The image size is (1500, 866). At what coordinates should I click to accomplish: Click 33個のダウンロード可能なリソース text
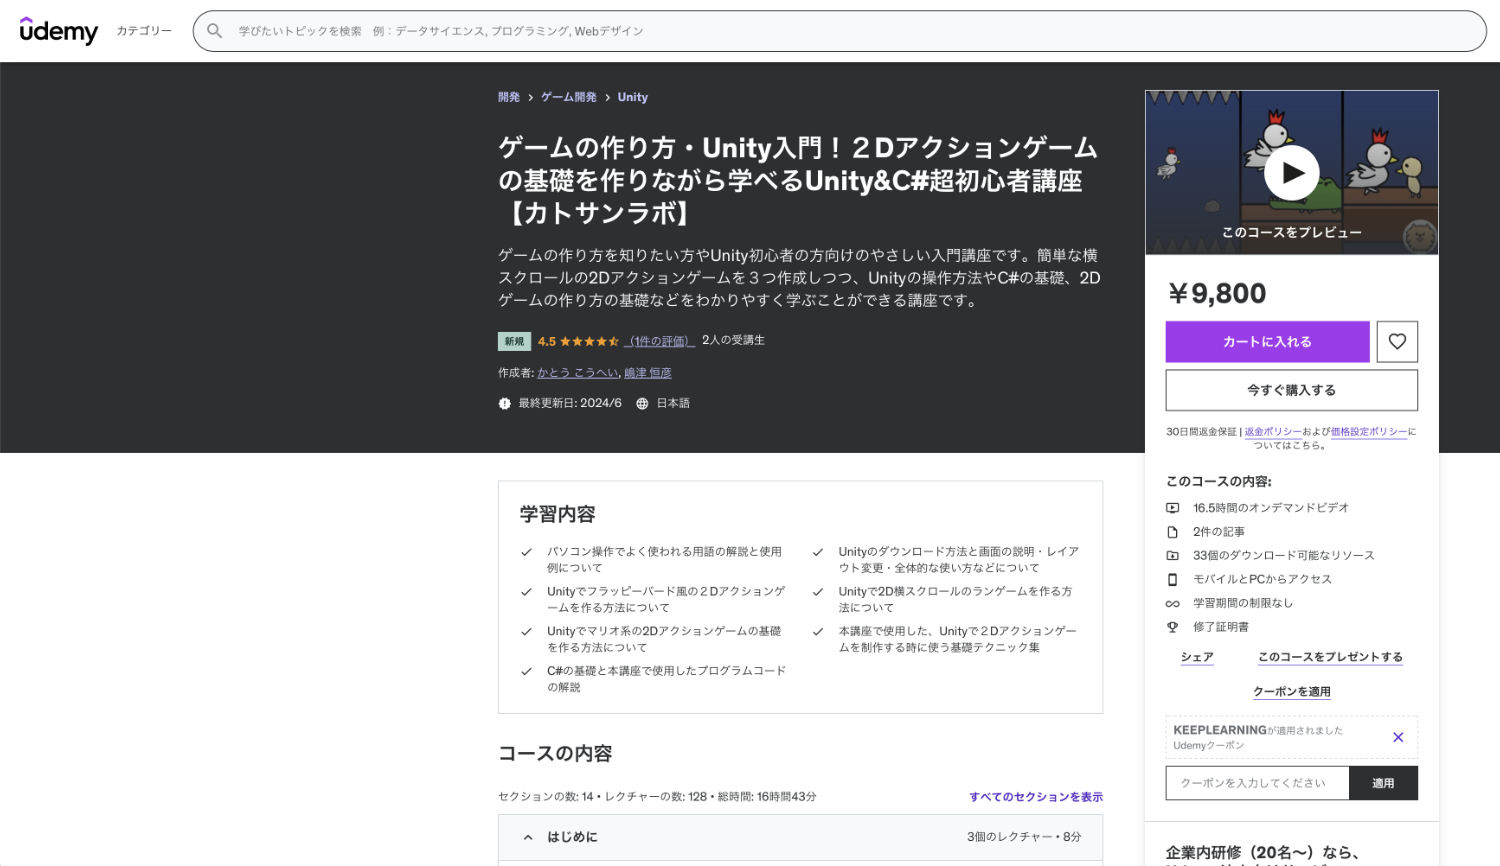[x=1284, y=556]
